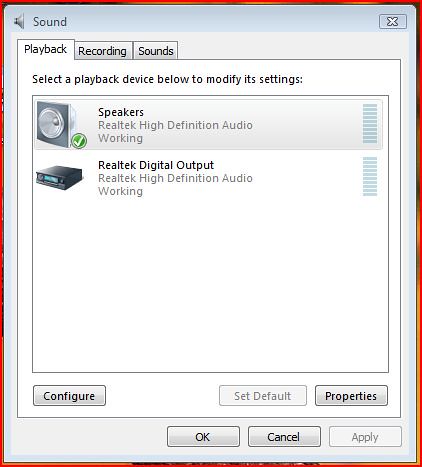
Task: Select the Realtek Digital Output device icon
Action: 59,178
